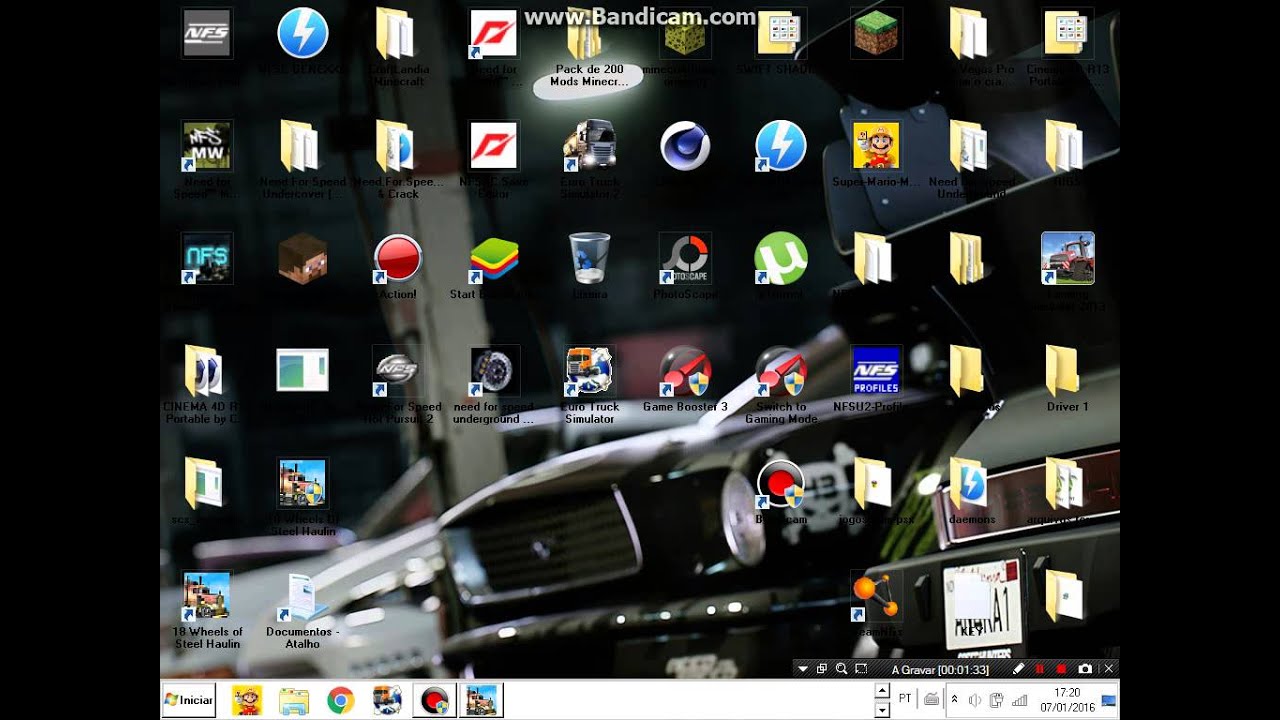The image size is (1280, 720).
Task: Click the power plug battery tray icon
Action: [x=997, y=700]
